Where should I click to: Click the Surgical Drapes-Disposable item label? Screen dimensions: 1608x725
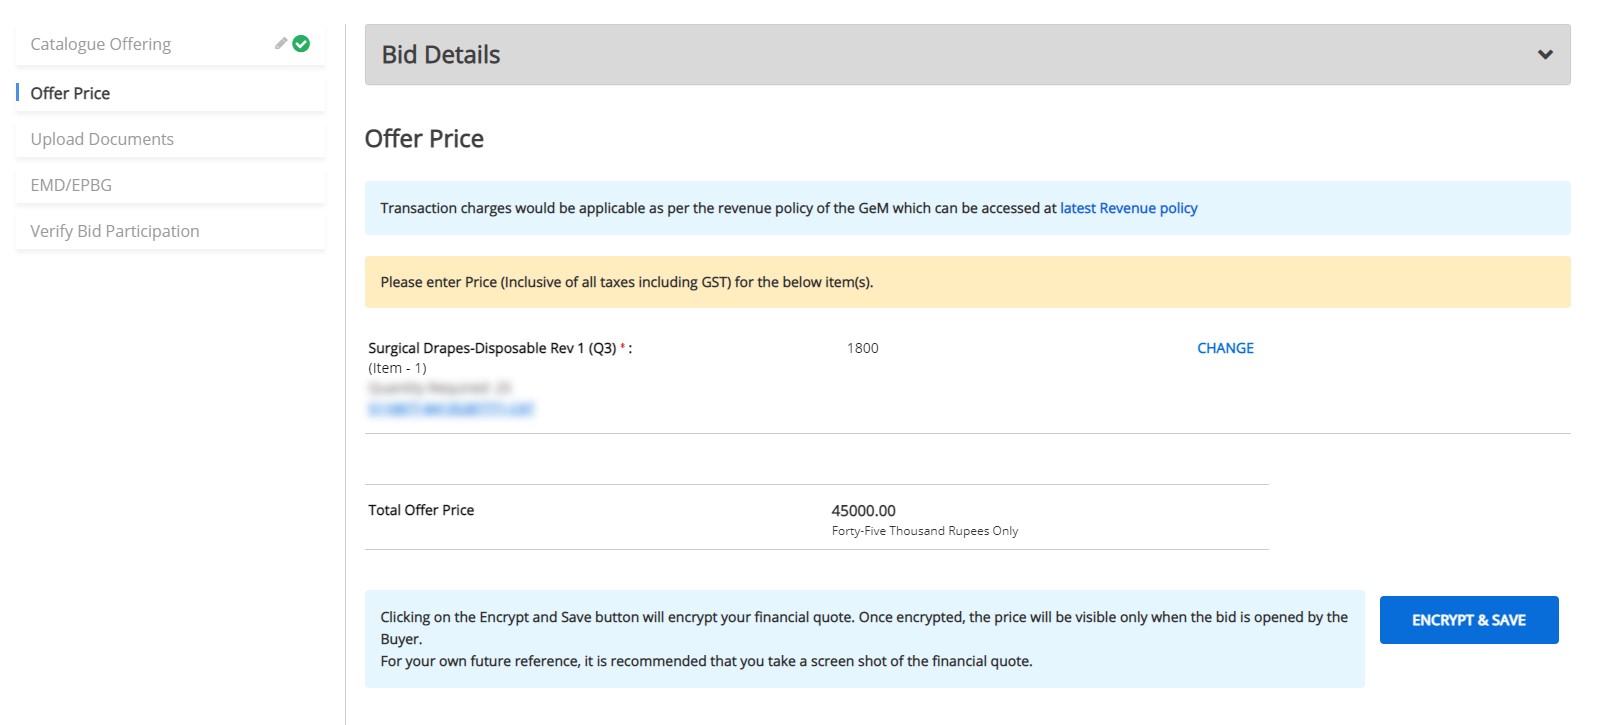click(x=492, y=348)
